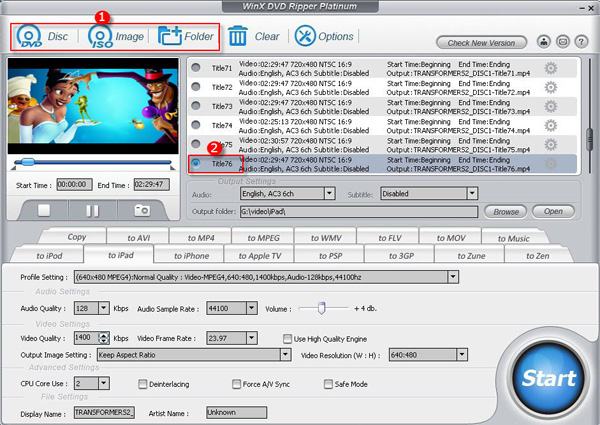The width and height of the screenshot is (600, 425).
Task: Switch to the to MP4 tab
Action: click(x=201, y=238)
